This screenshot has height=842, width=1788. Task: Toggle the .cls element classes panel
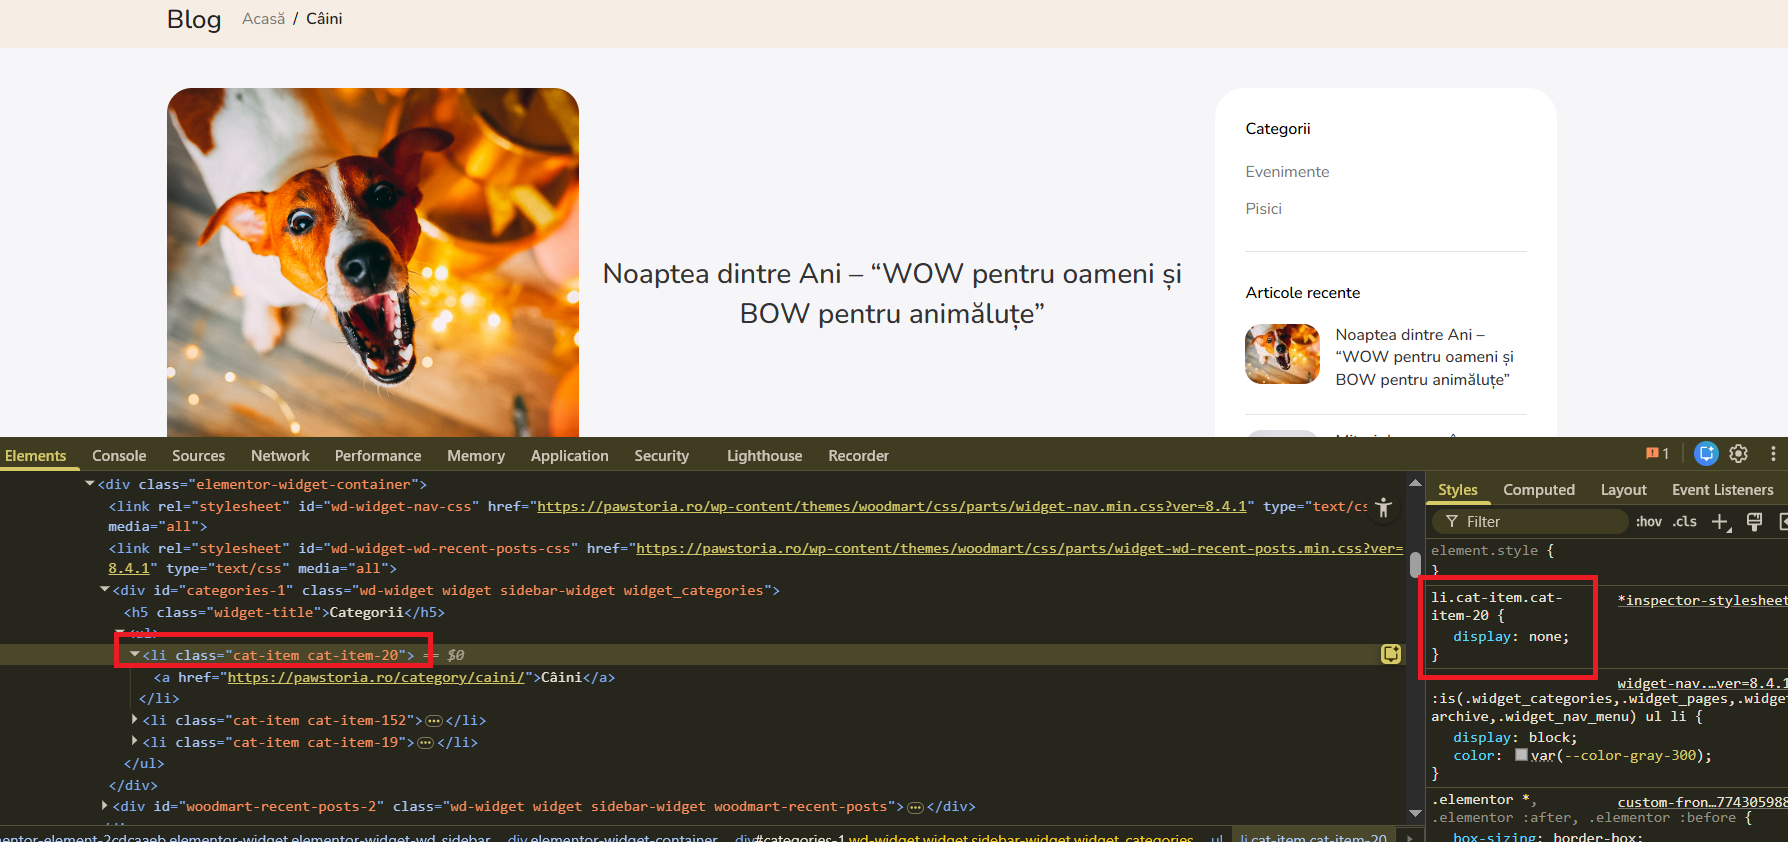[x=1685, y=521]
